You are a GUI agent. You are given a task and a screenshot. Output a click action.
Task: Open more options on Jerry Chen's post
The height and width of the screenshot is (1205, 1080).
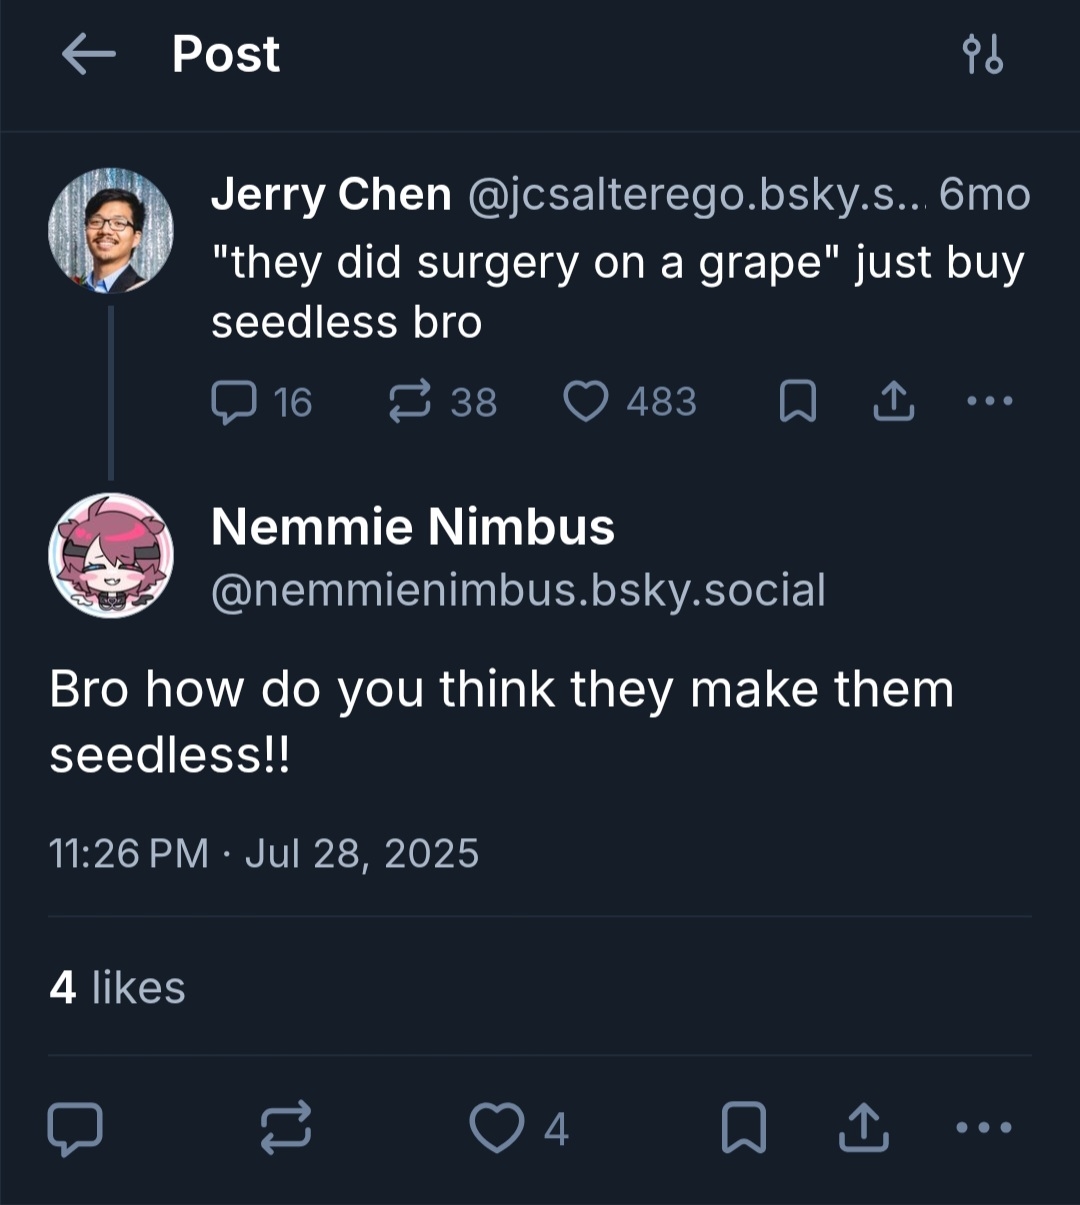[x=990, y=402]
